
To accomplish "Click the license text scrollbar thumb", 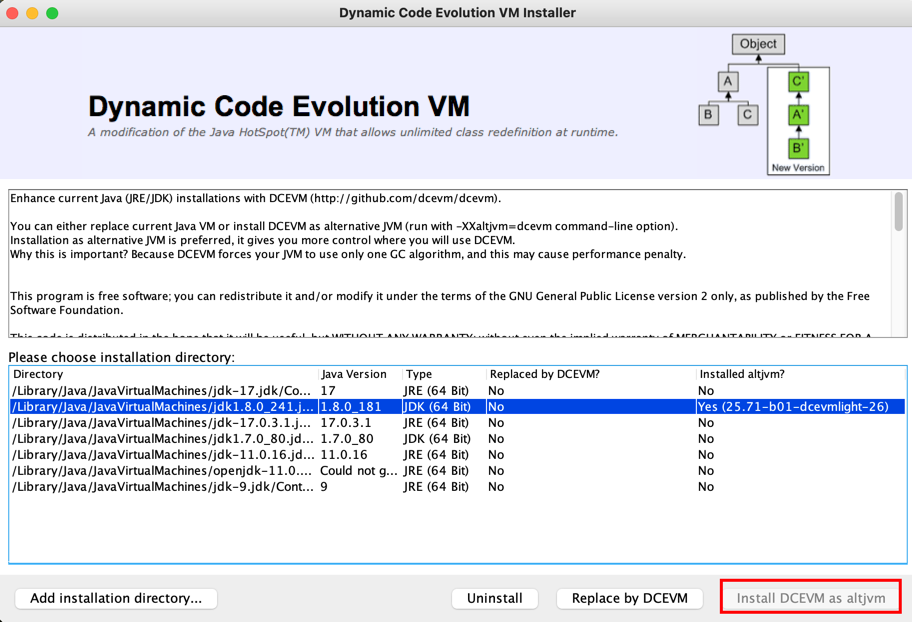I will (x=899, y=212).
